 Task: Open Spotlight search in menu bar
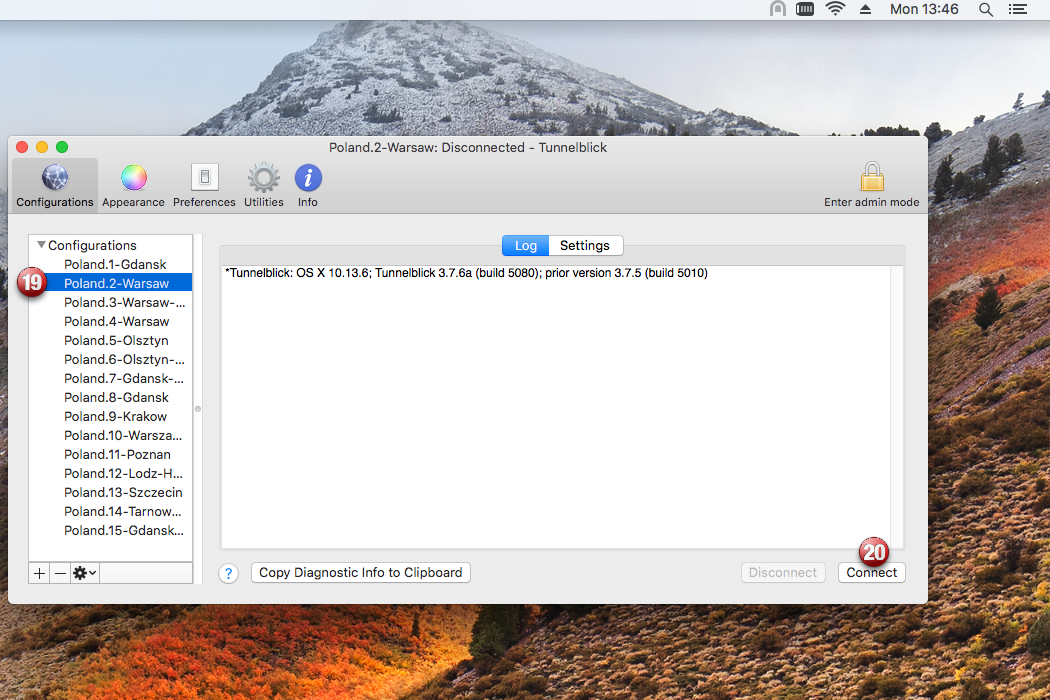point(986,9)
